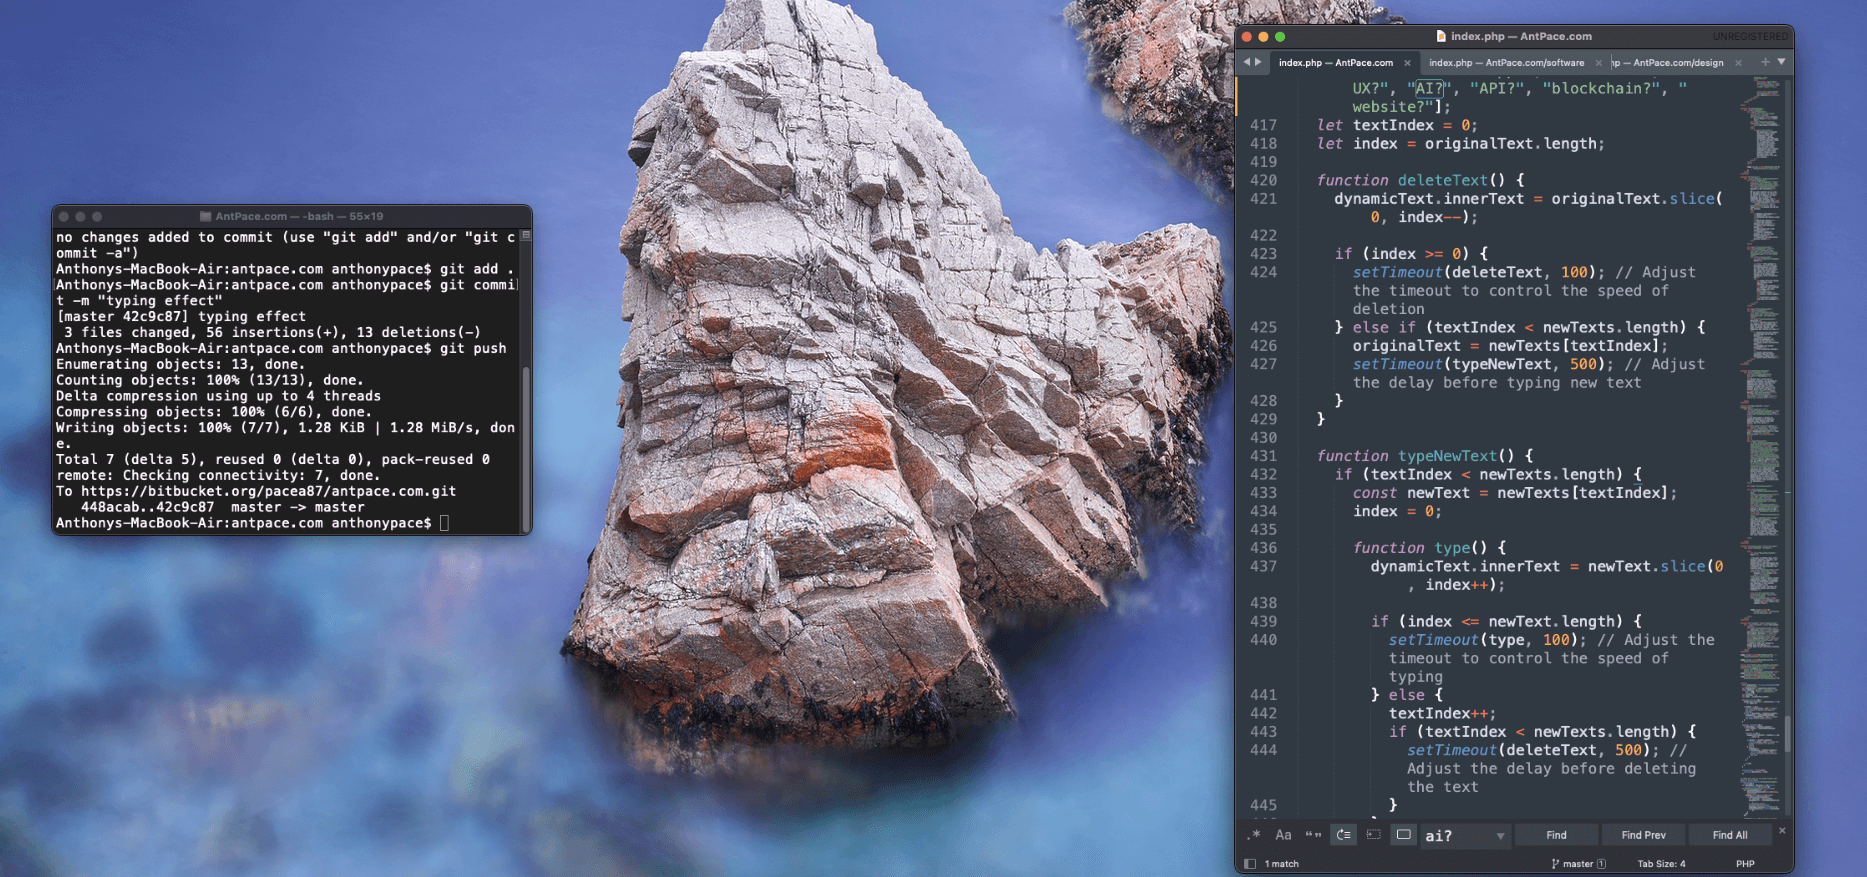Image resolution: width=1867 pixels, height=877 pixels.
Task: Click the new tab plus icon
Action: click(1765, 62)
